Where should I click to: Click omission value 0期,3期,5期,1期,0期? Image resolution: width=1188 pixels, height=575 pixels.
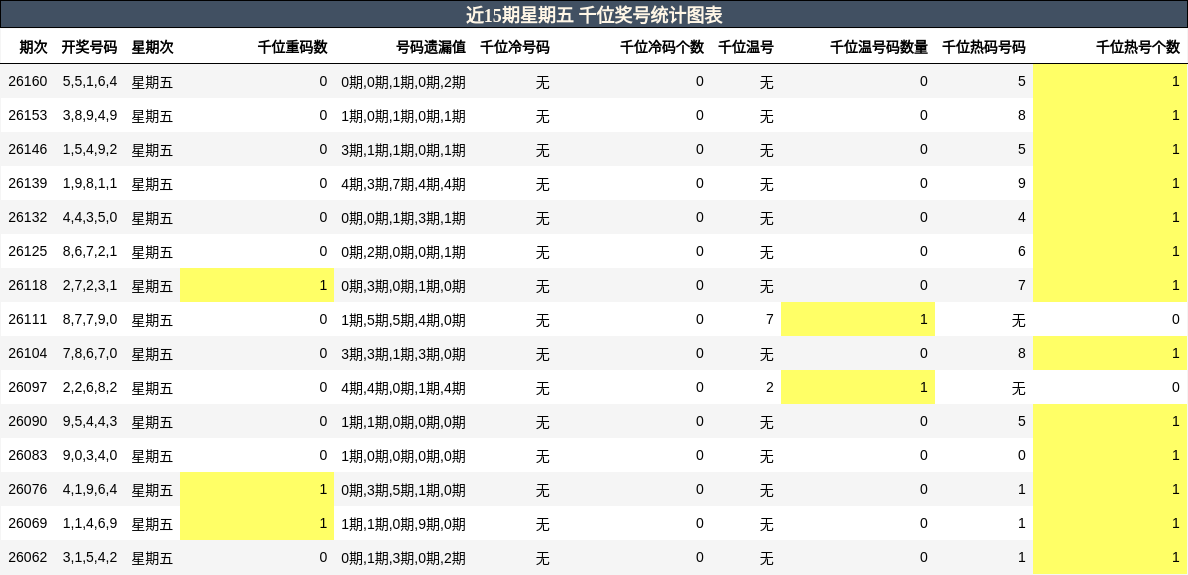pyautogui.click(x=403, y=489)
